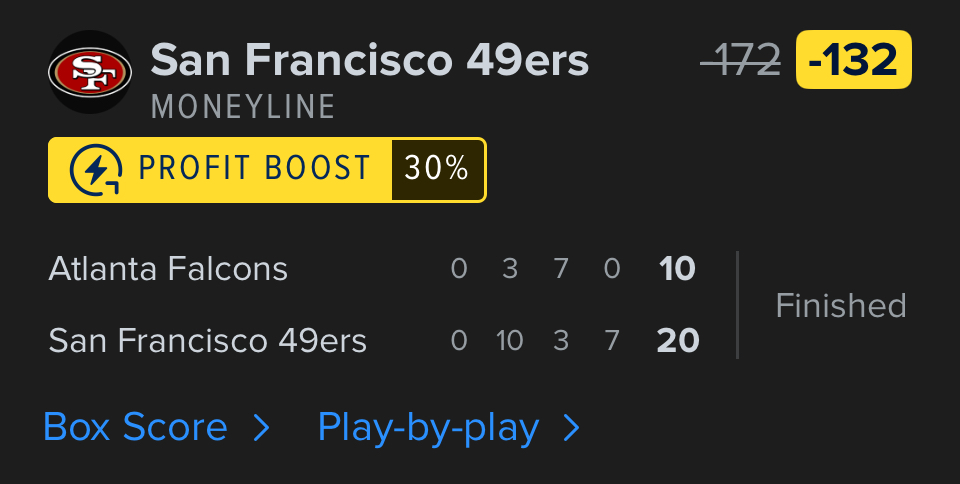960x484 pixels.
Task: Click the 30% boost percentage badge
Action: [x=437, y=169]
